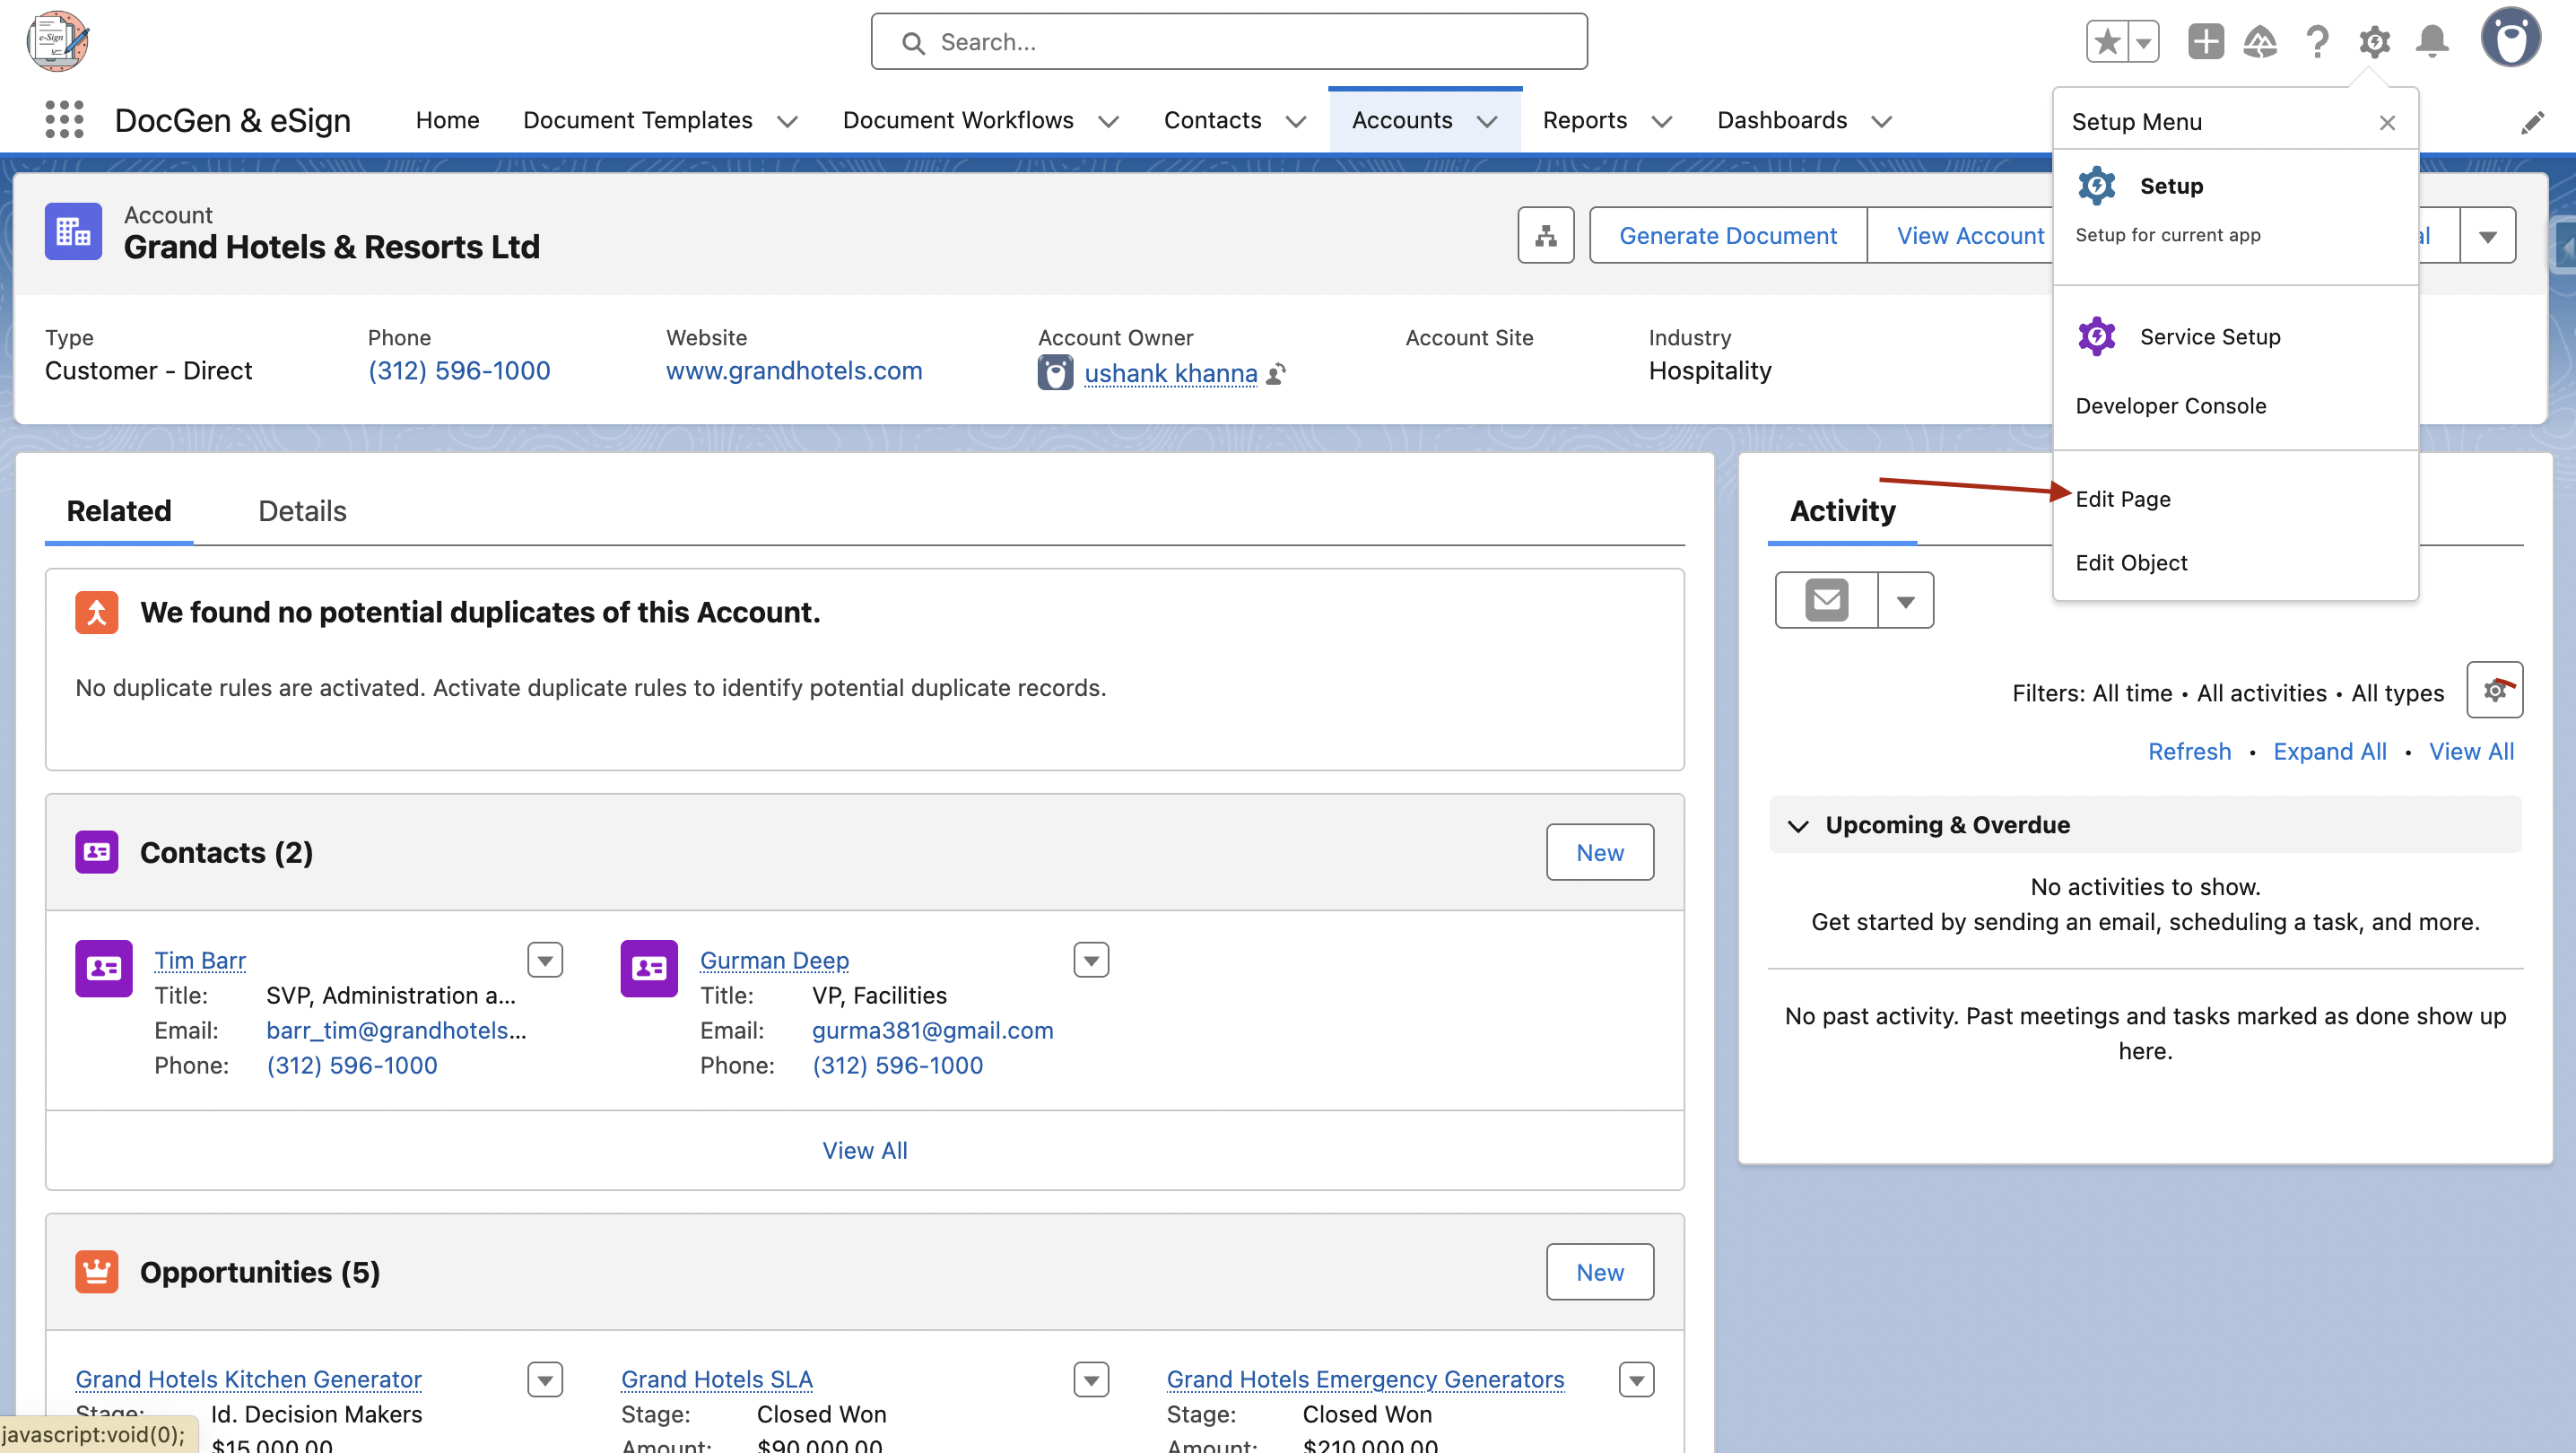Expand the Dashboards nav chevron
Viewport: 2576px width, 1453px height.
click(1881, 121)
